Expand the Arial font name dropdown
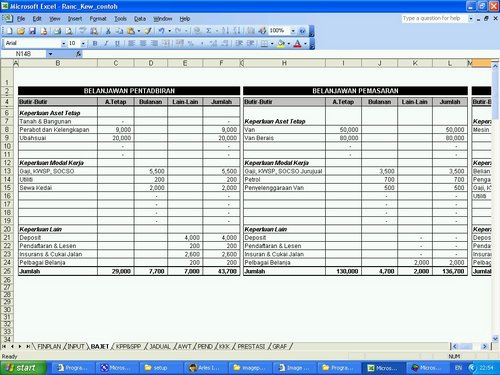The height and width of the screenshot is (375, 500). tap(63, 43)
